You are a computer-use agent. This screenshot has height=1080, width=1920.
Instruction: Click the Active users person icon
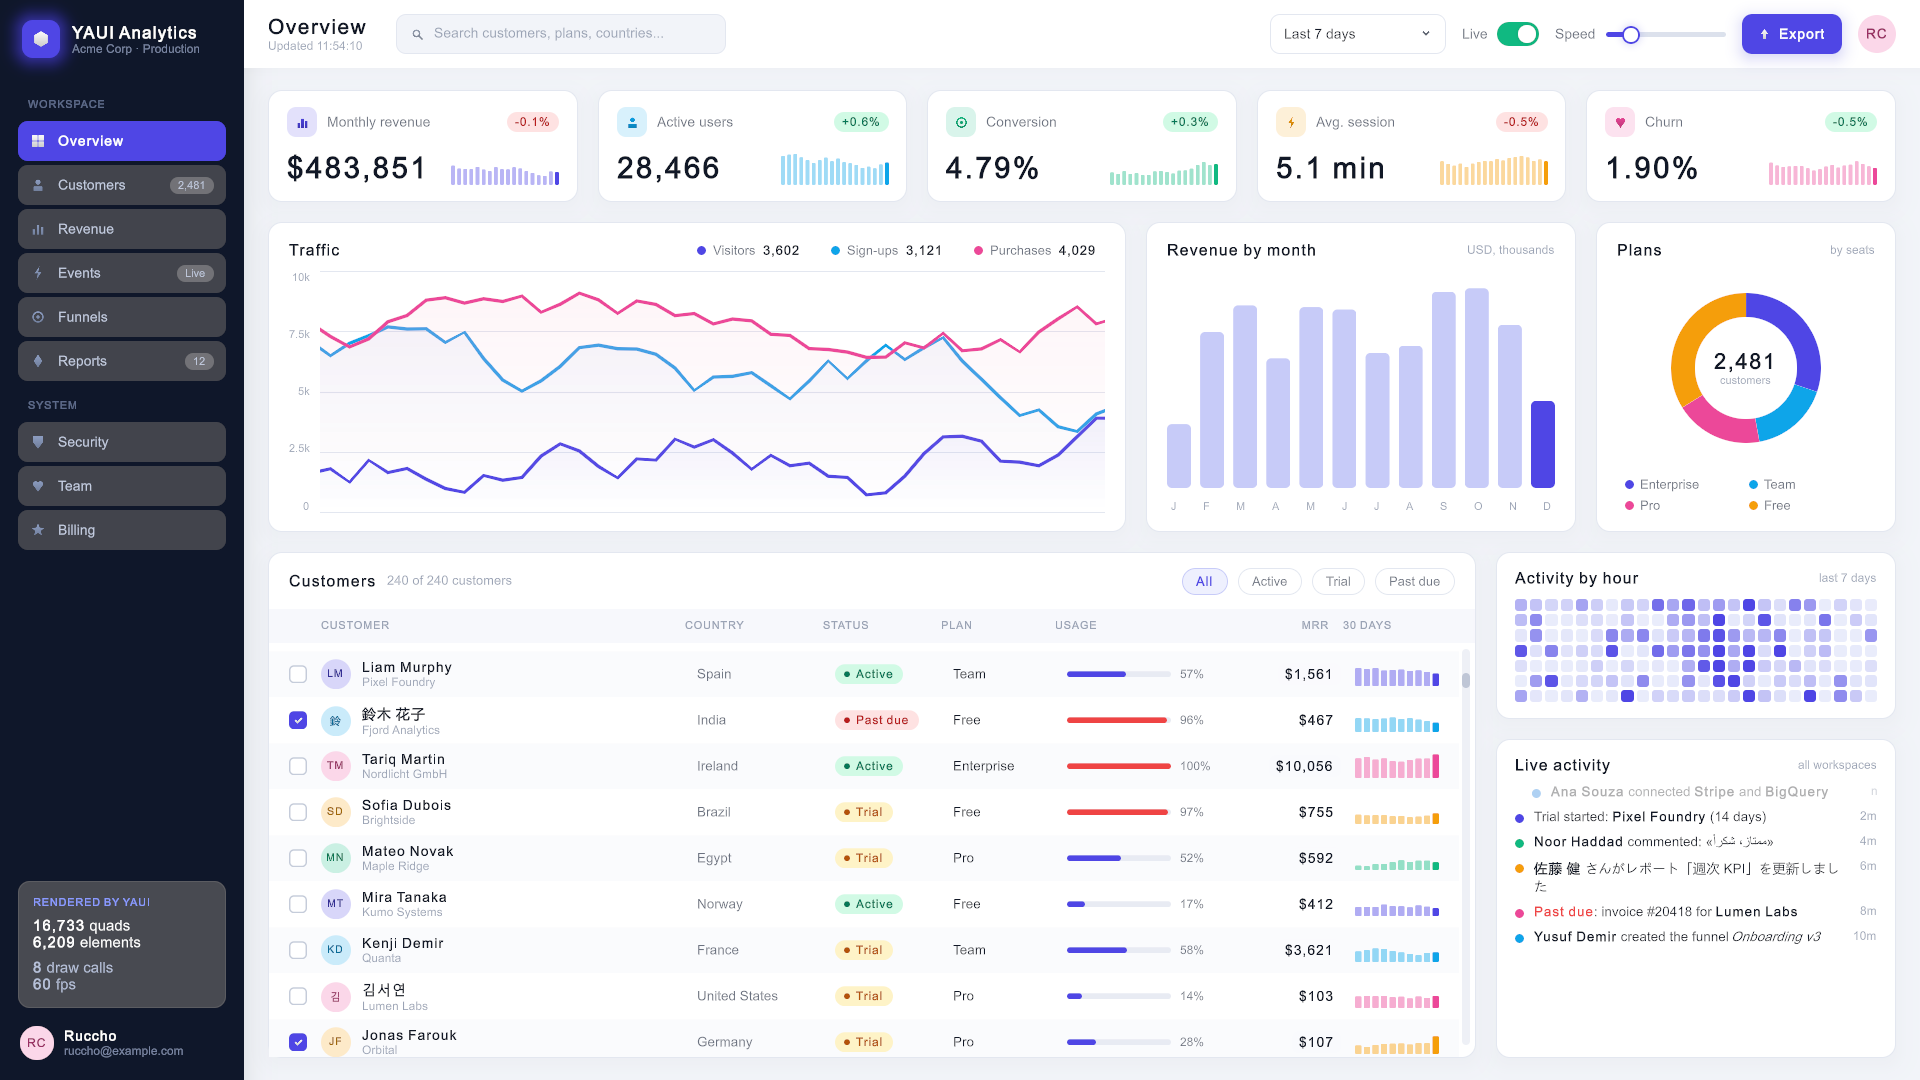(632, 122)
